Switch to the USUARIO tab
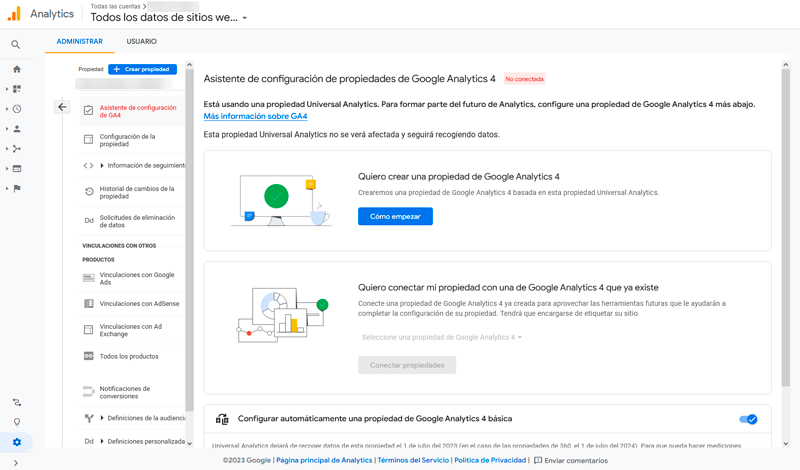This screenshot has width=800, height=470. [x=141, y=41]
